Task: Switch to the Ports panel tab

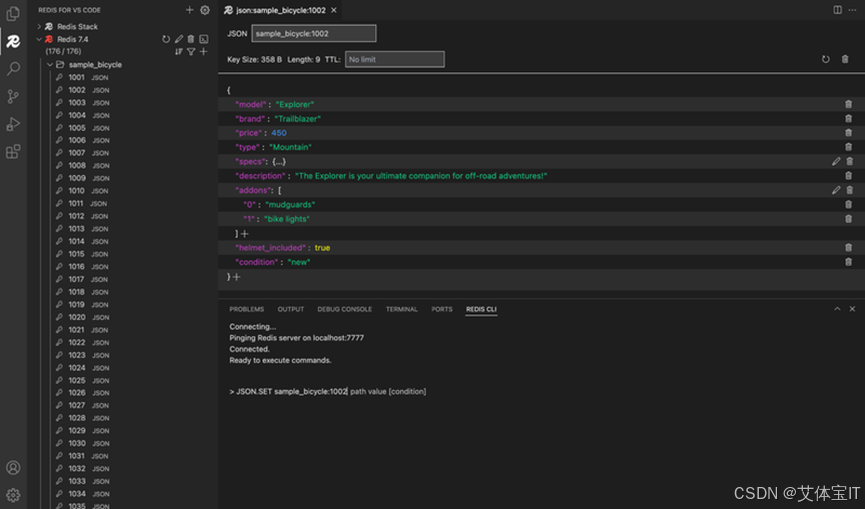Action: click(442, 309)
